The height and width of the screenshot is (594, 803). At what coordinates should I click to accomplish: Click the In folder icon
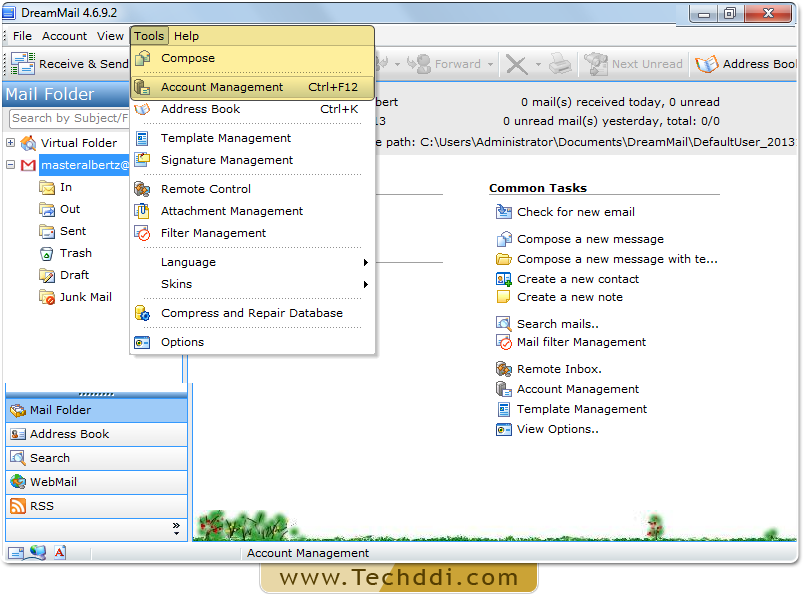pos(47,187)
